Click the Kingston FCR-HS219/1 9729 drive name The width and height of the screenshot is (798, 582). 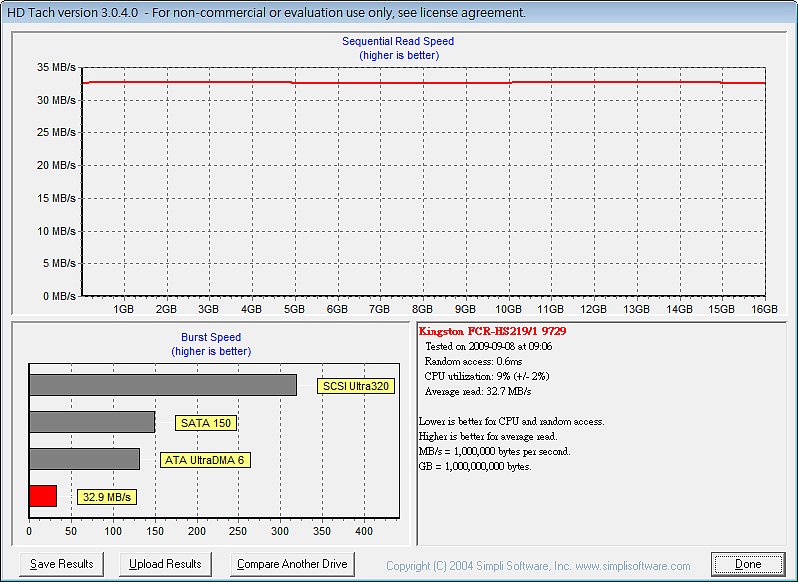click(x=492, y=331)
